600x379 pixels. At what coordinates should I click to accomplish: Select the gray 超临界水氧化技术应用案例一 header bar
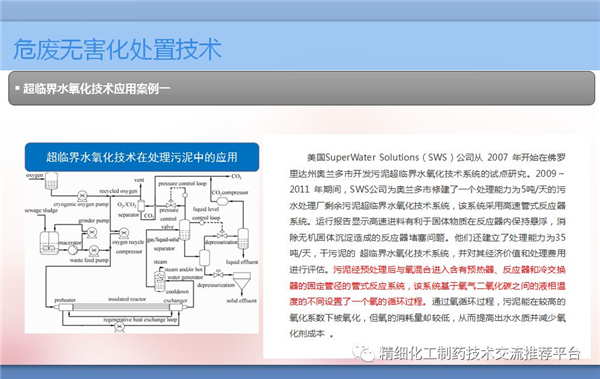click(302, 88)
